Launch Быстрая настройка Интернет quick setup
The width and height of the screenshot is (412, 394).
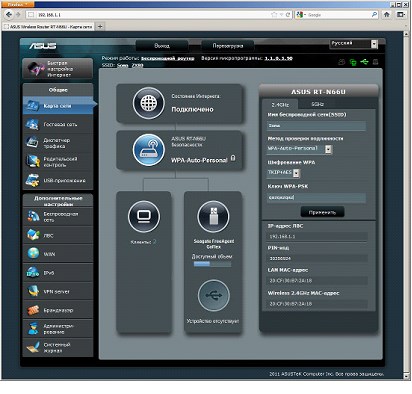[x=58, y=69]
